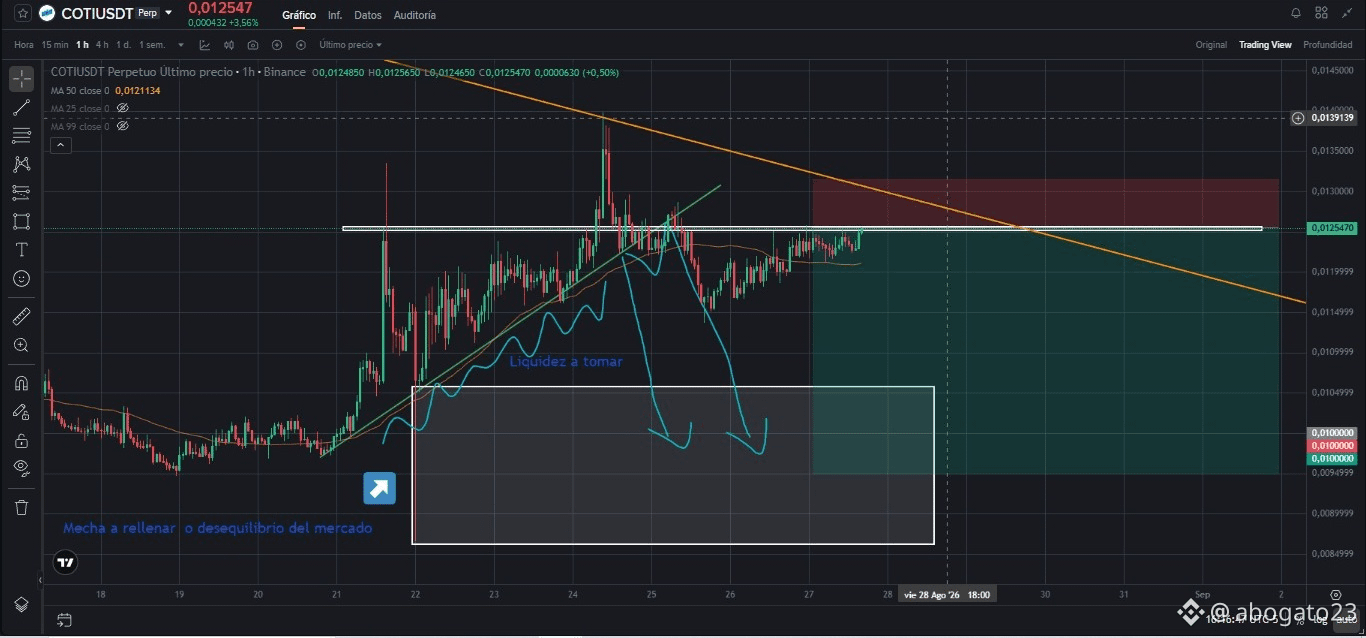This screenshot has width=1366, height=638.
Task: Select the trend line drawing tool
Action: (21, 108)
